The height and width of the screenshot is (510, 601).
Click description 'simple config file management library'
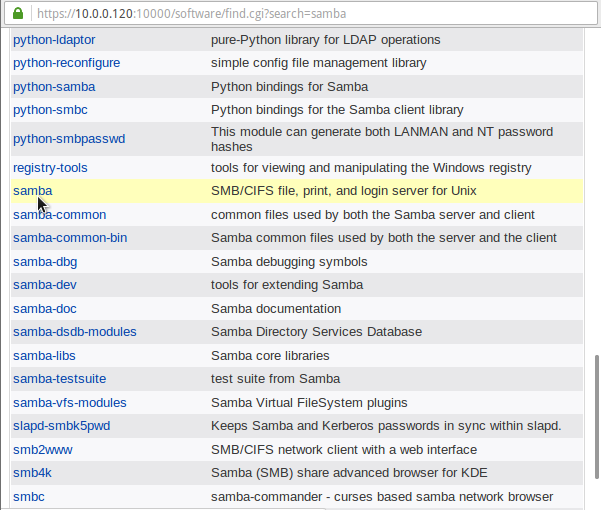[x=319, y=63]
